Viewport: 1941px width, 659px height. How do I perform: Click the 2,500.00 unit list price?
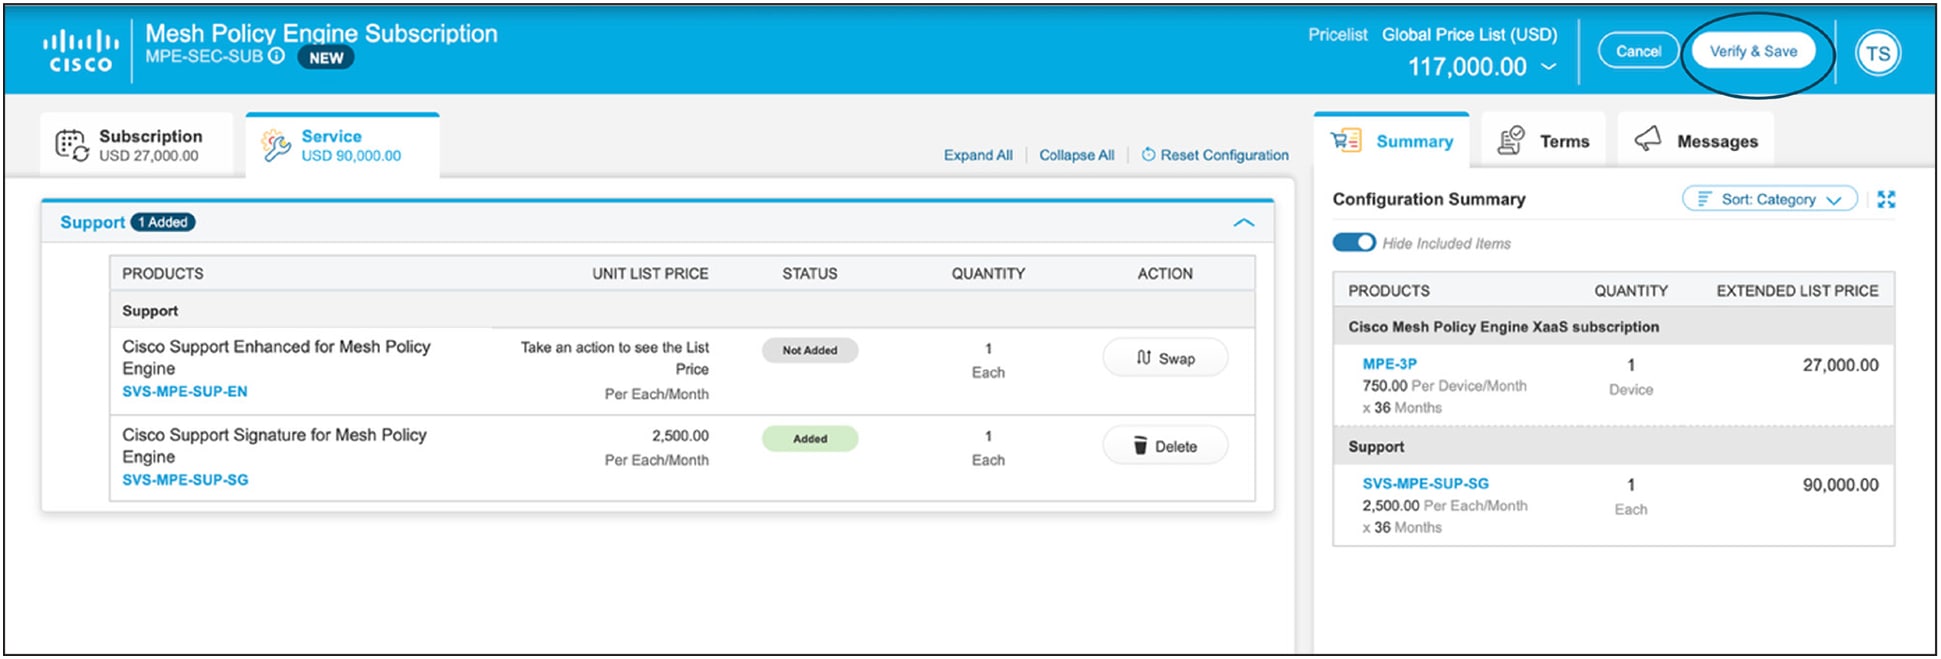[x=680, y=436]
